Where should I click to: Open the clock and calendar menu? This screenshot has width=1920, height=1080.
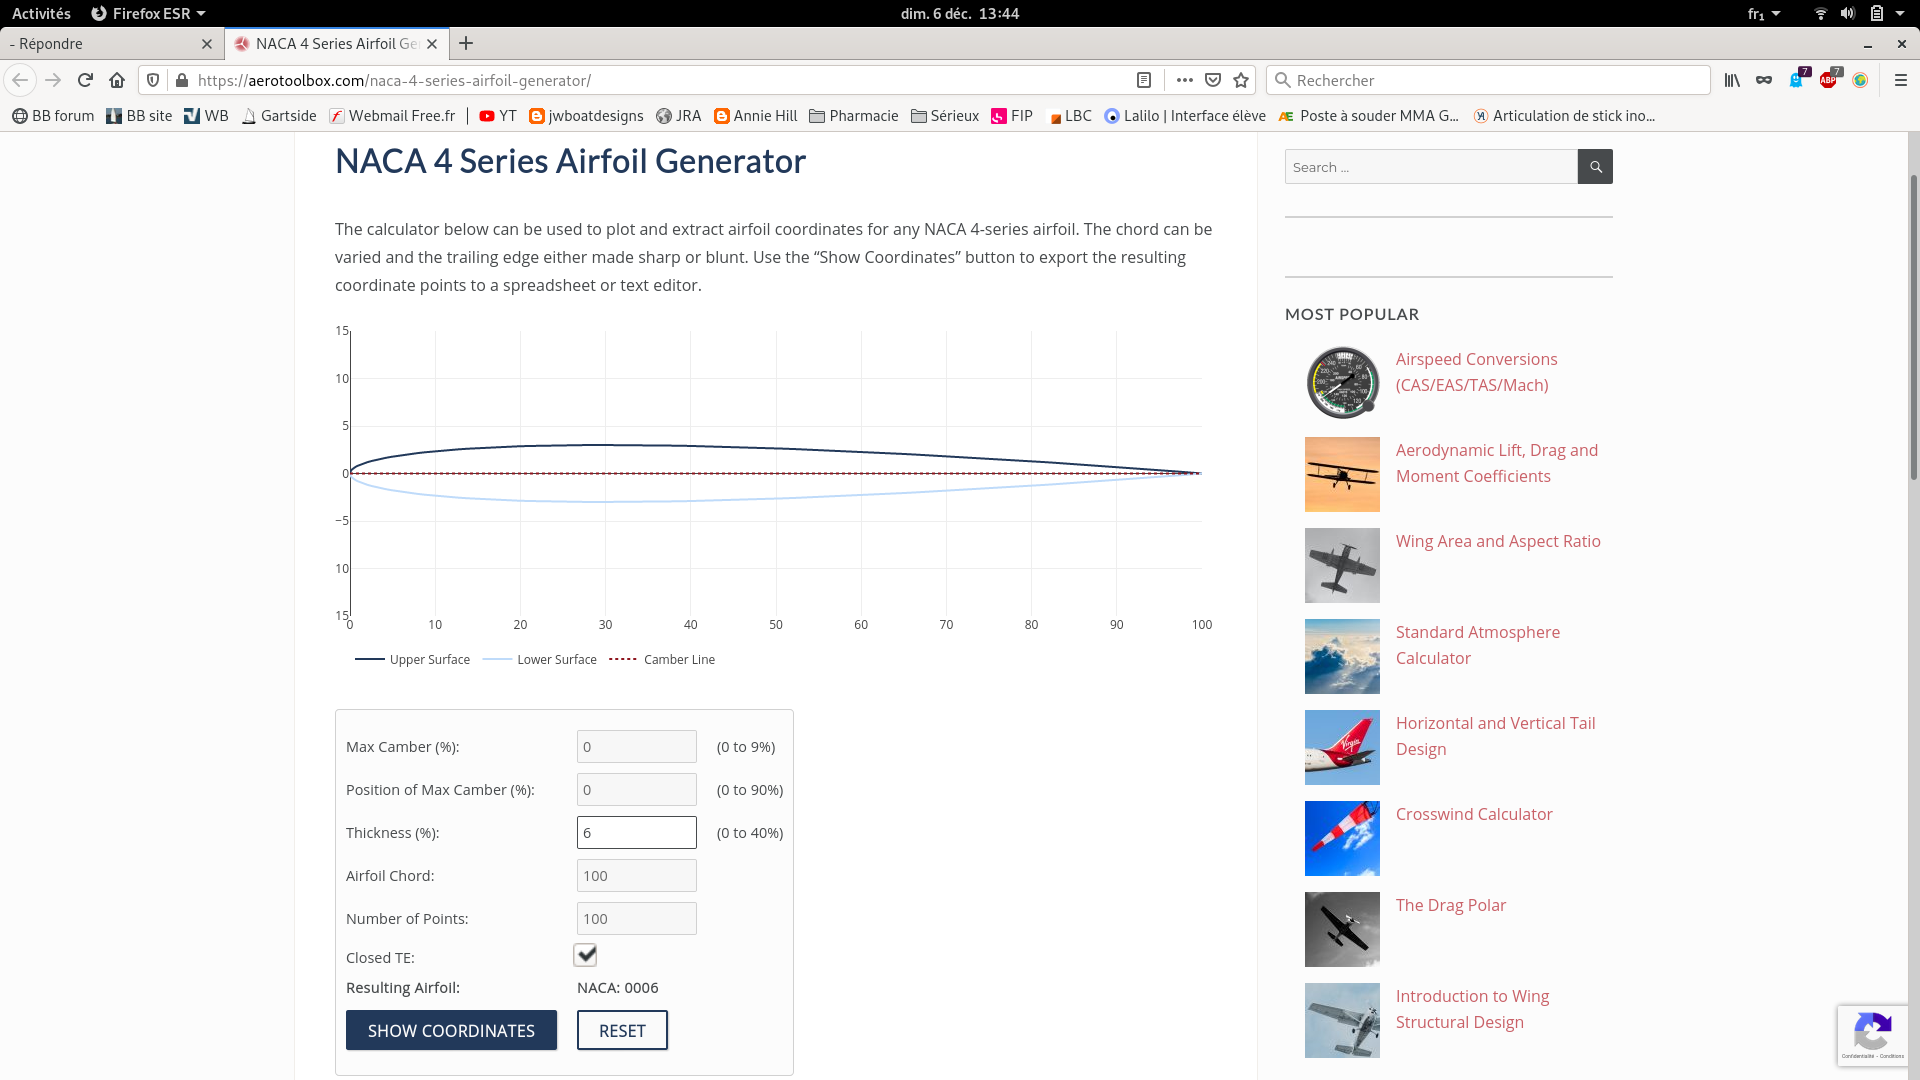click(x=960, y=13)
